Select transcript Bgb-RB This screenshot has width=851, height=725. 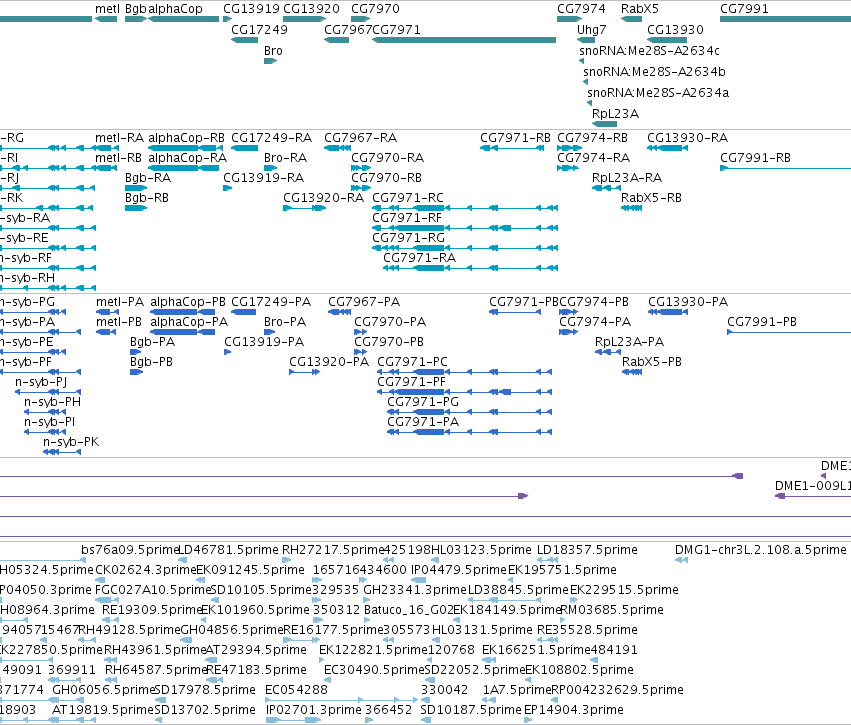click(x=136, y=208)
